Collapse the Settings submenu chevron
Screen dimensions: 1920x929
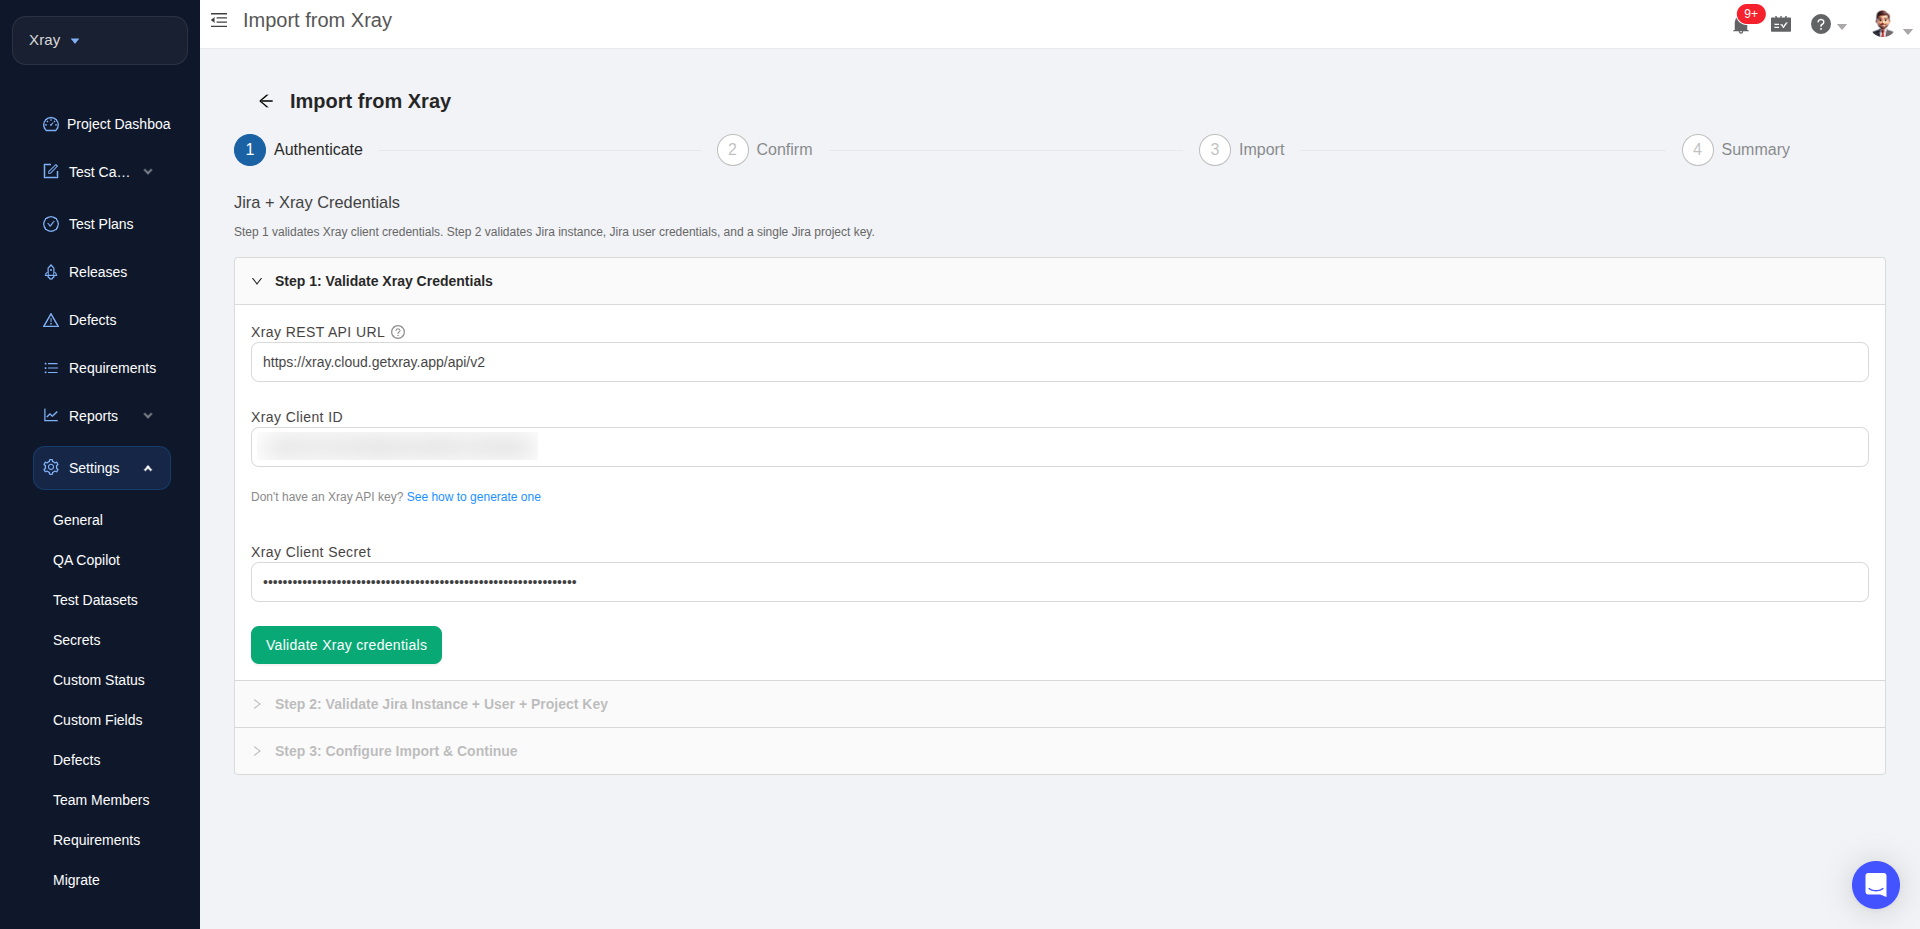[x=148, y=468]
